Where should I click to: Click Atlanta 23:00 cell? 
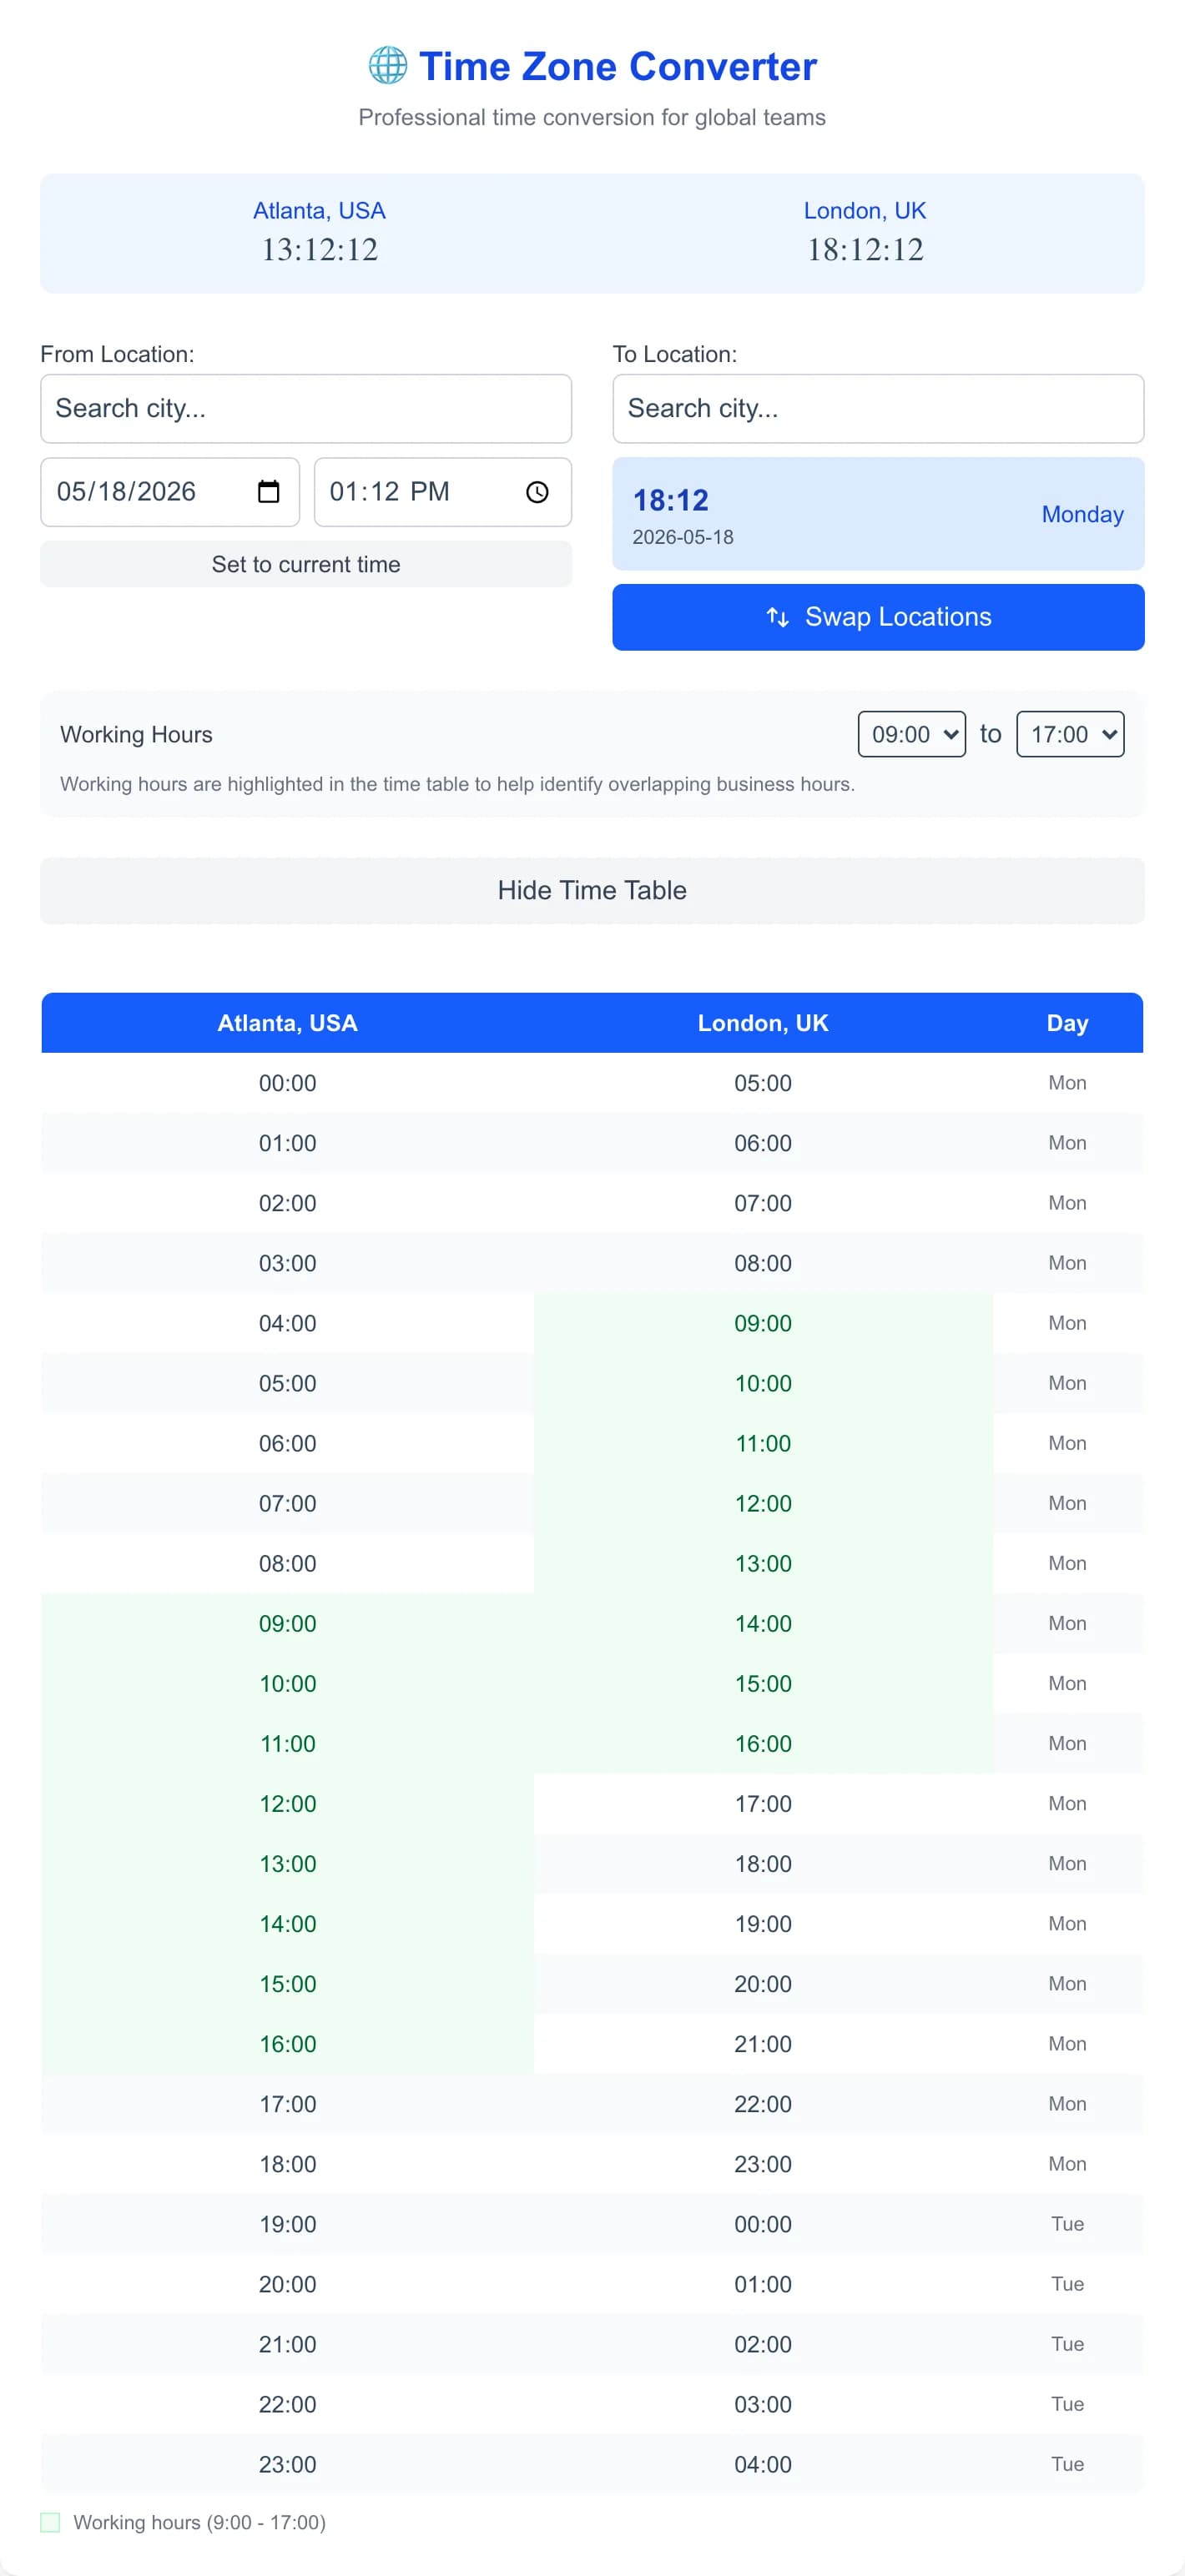tap(287, 2463)
